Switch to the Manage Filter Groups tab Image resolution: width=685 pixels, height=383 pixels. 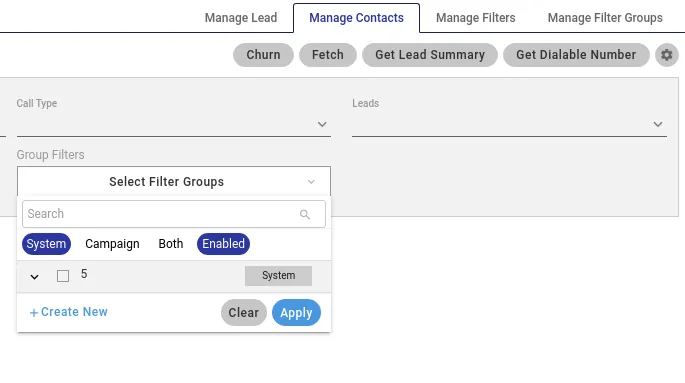click(605, 18)
